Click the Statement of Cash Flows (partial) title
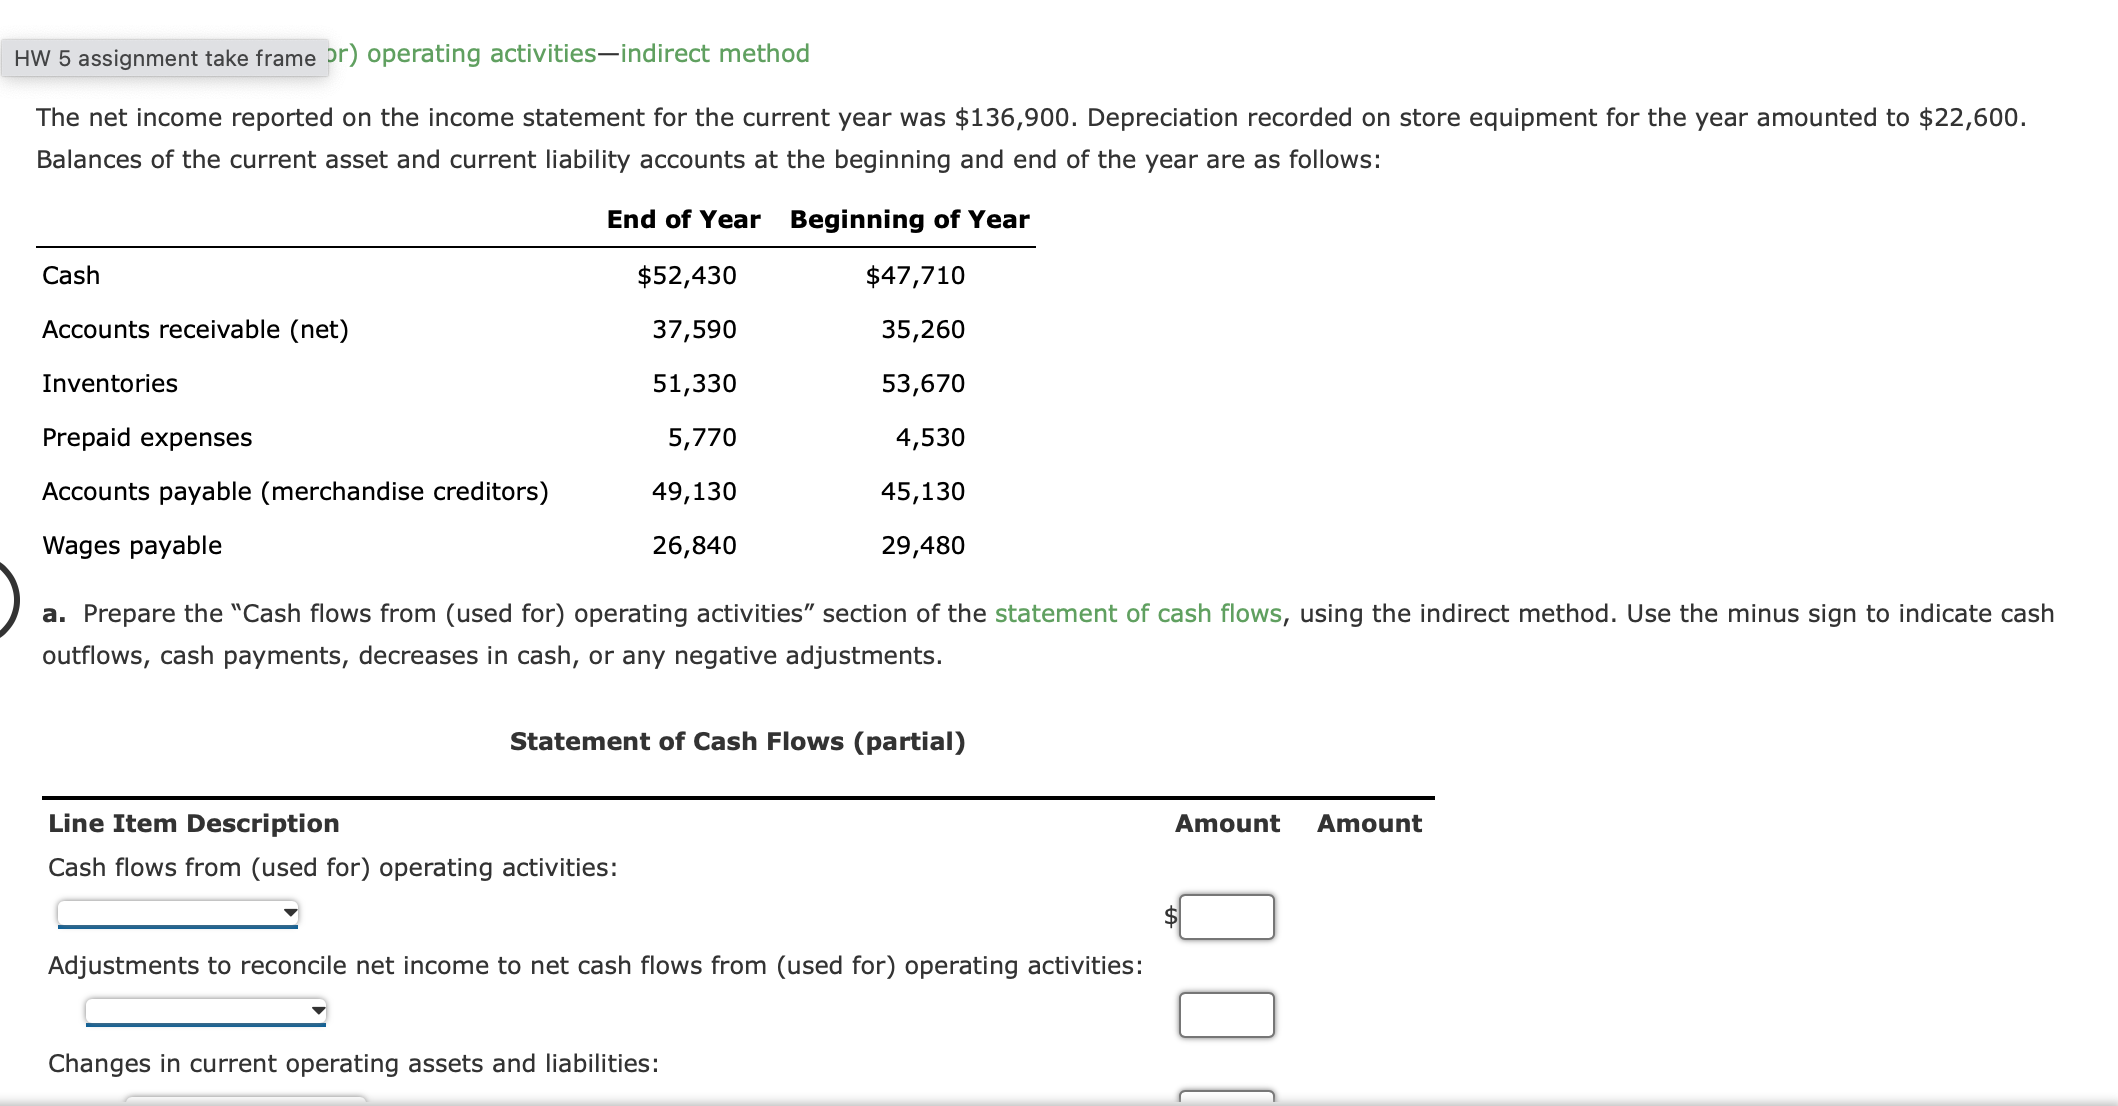2118x1106 pixels. [x=737, y=741]
